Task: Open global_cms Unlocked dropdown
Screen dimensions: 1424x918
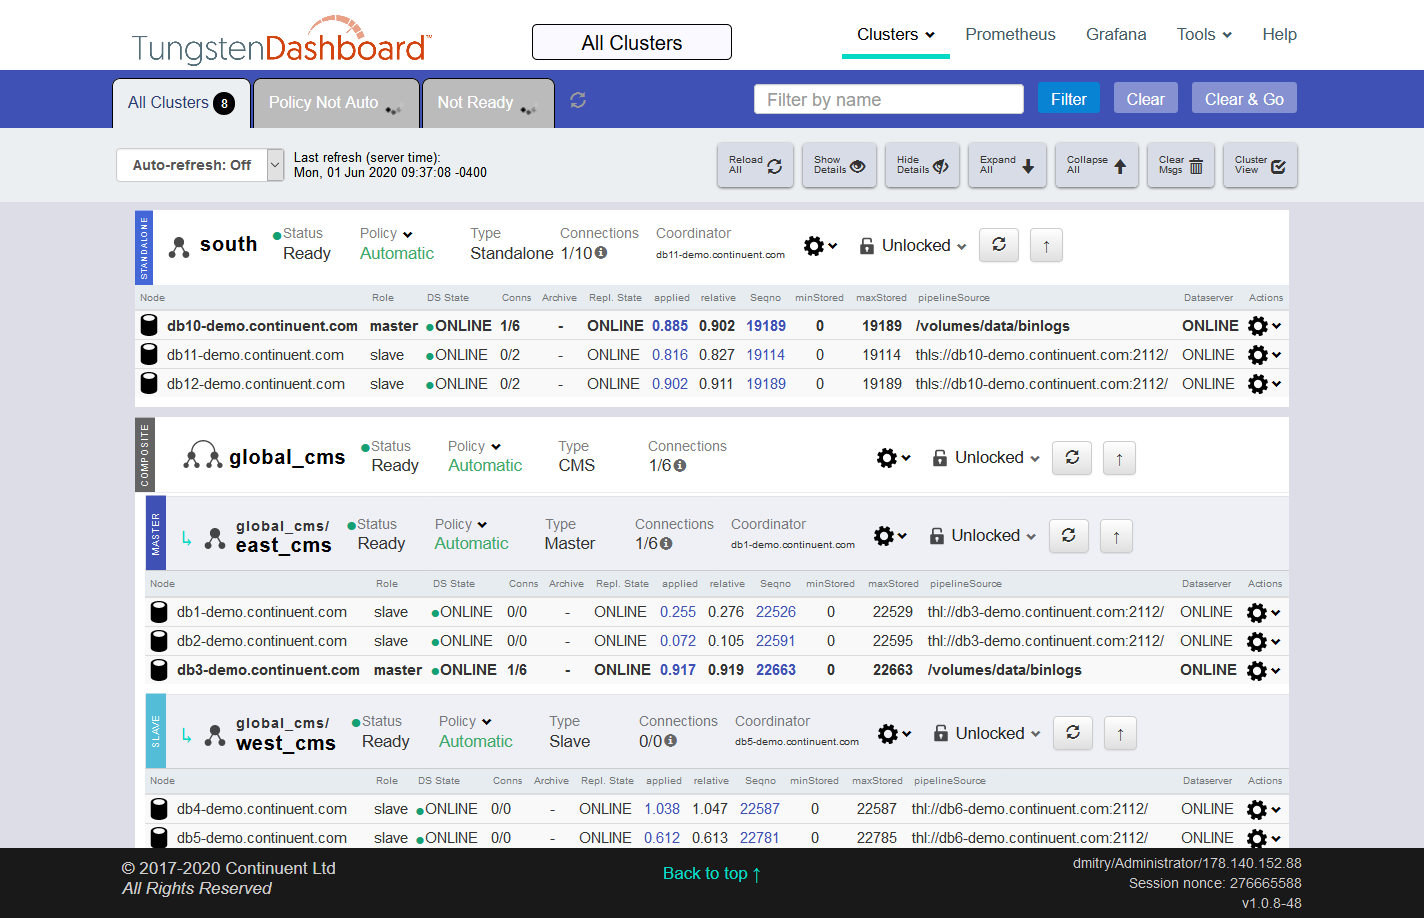Action: (x=987, y=458)
